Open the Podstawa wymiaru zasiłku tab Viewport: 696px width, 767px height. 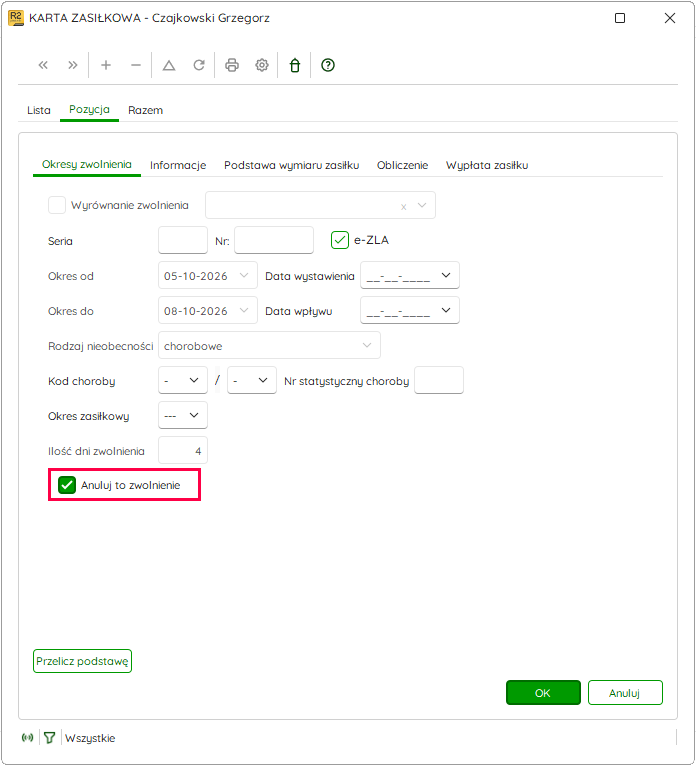[x=292, y=165]
